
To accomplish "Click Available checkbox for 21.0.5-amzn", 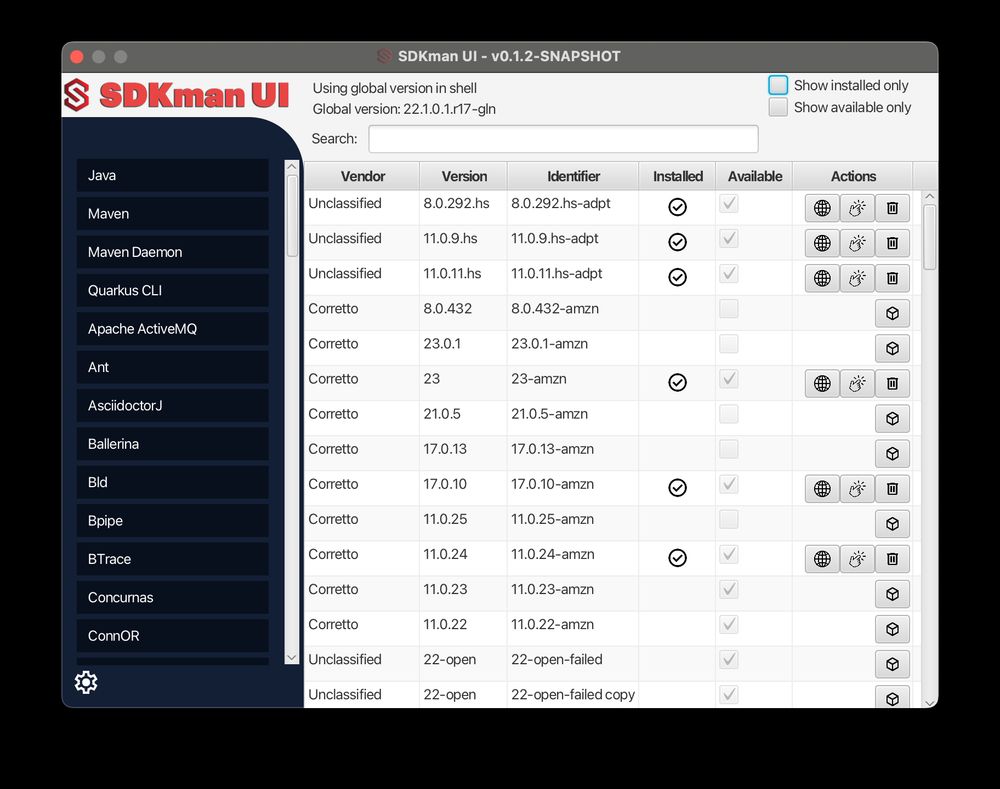I will (729, 414).
